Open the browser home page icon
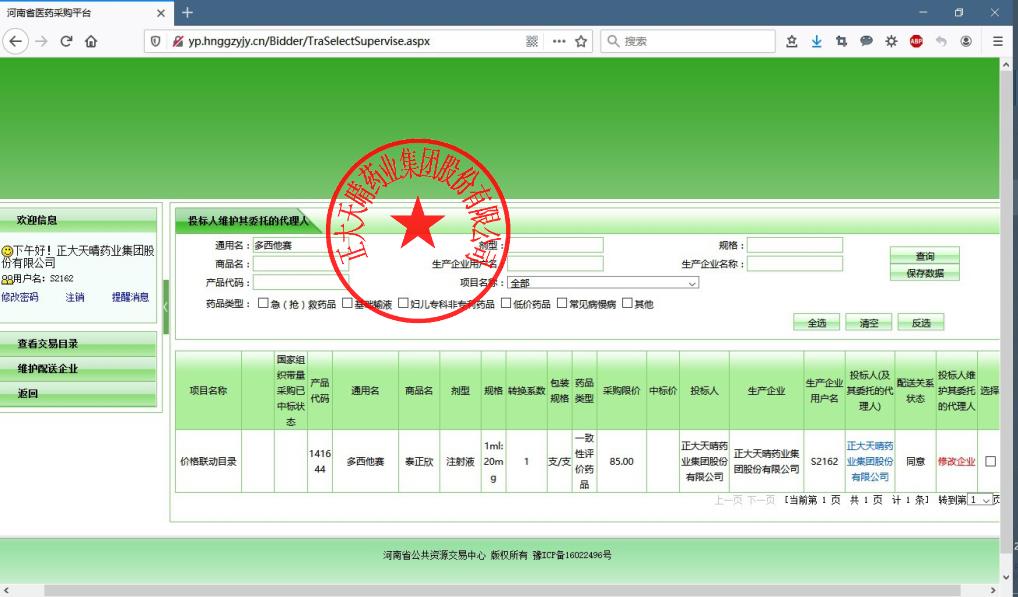Screen dimensions: 1018x597 (91, 42)
